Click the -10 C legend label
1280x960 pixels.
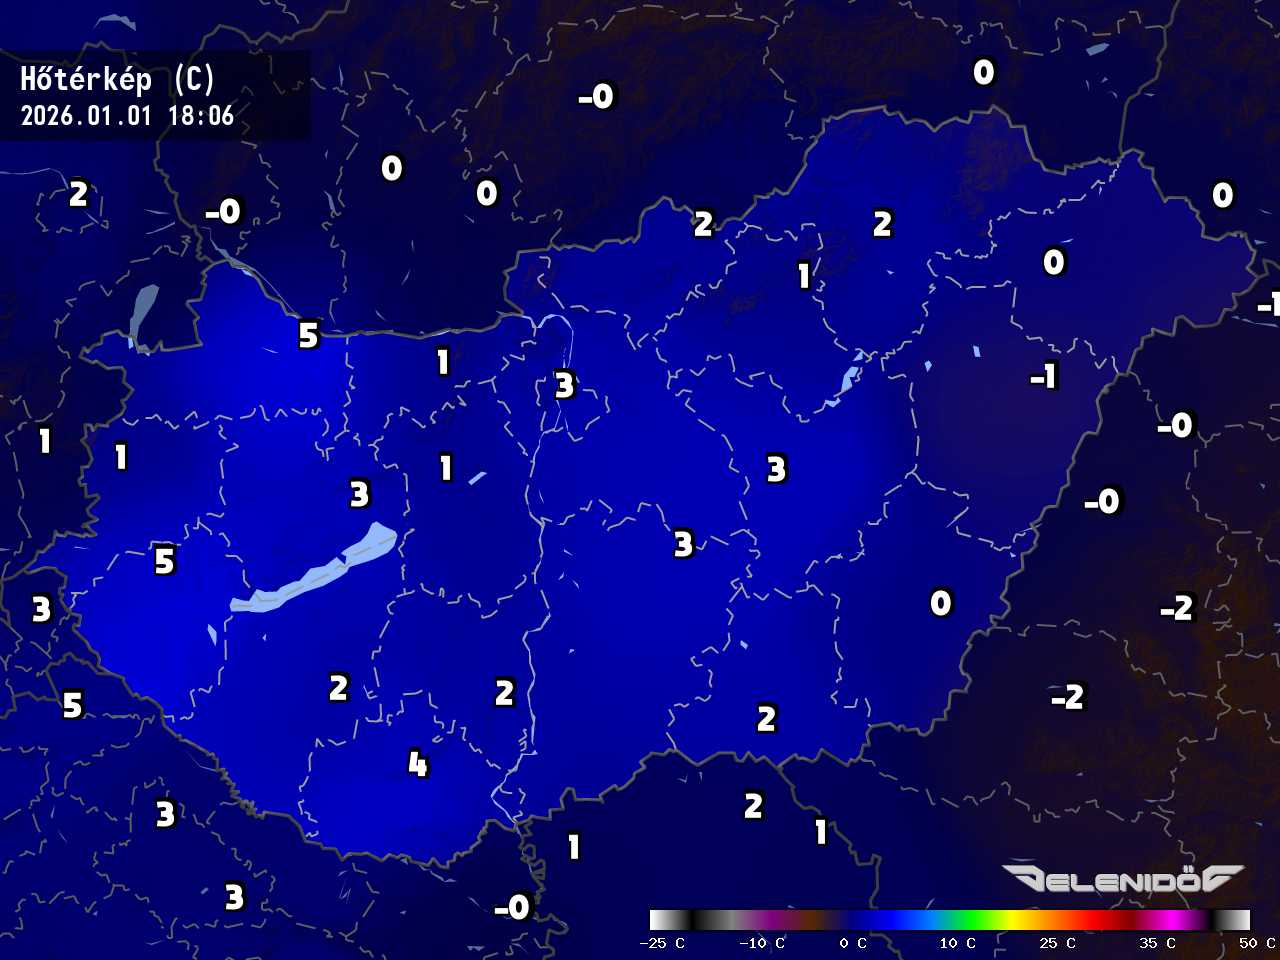click(x=762, y=943)
